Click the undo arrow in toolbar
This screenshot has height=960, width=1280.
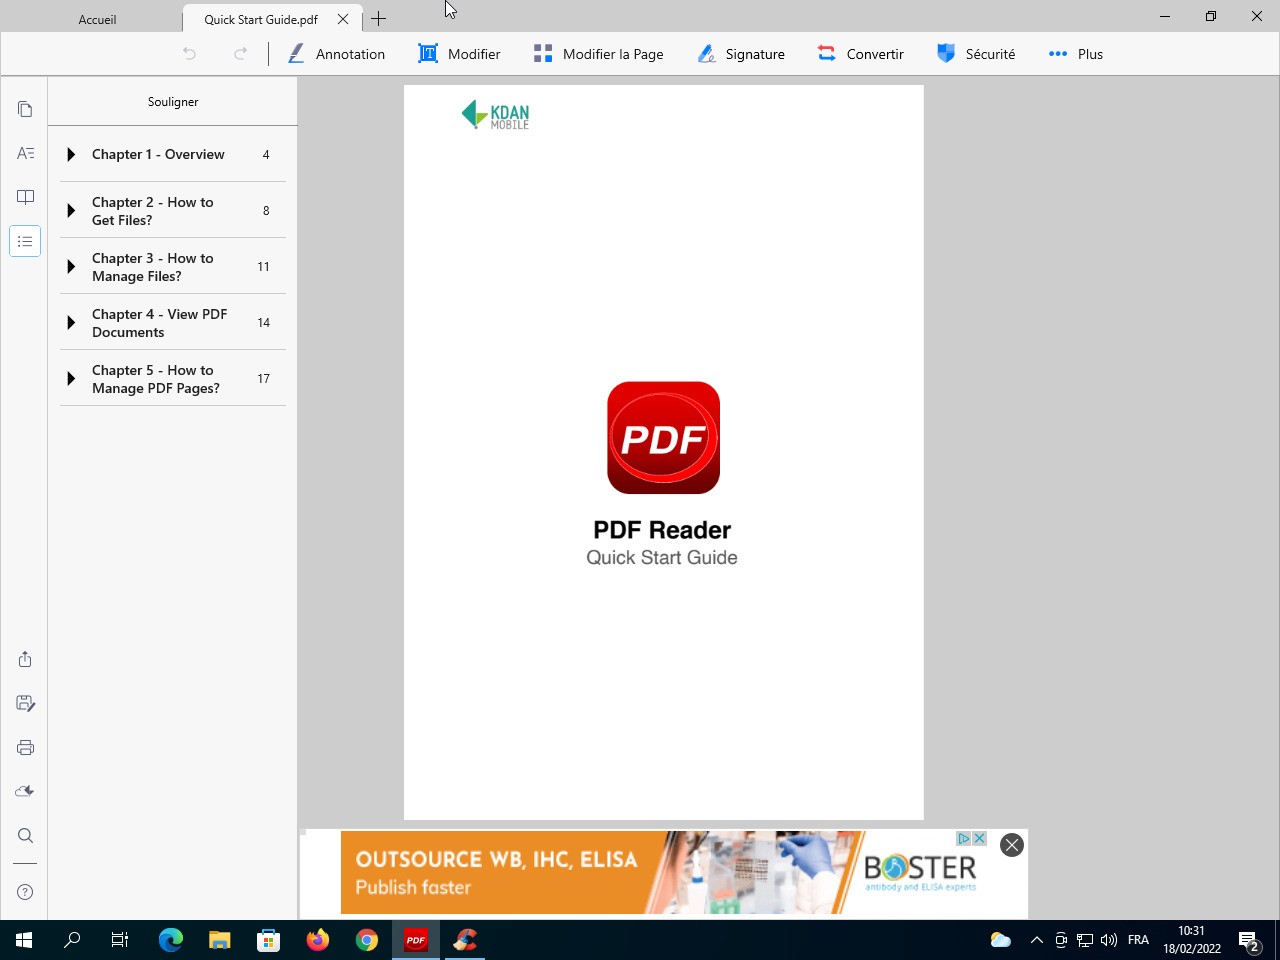coord(189,54)
